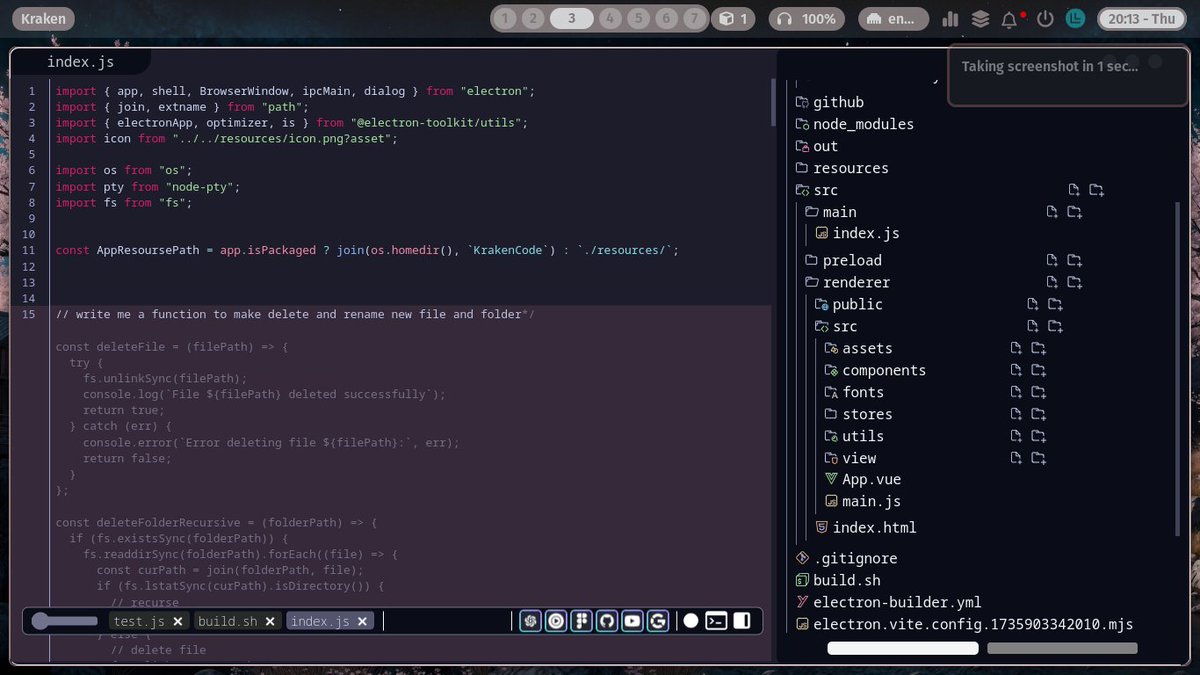The height and width of the screenshot is (675, 1200).
Task: Click the power icon in top bar
Action: coord(1045,18)
